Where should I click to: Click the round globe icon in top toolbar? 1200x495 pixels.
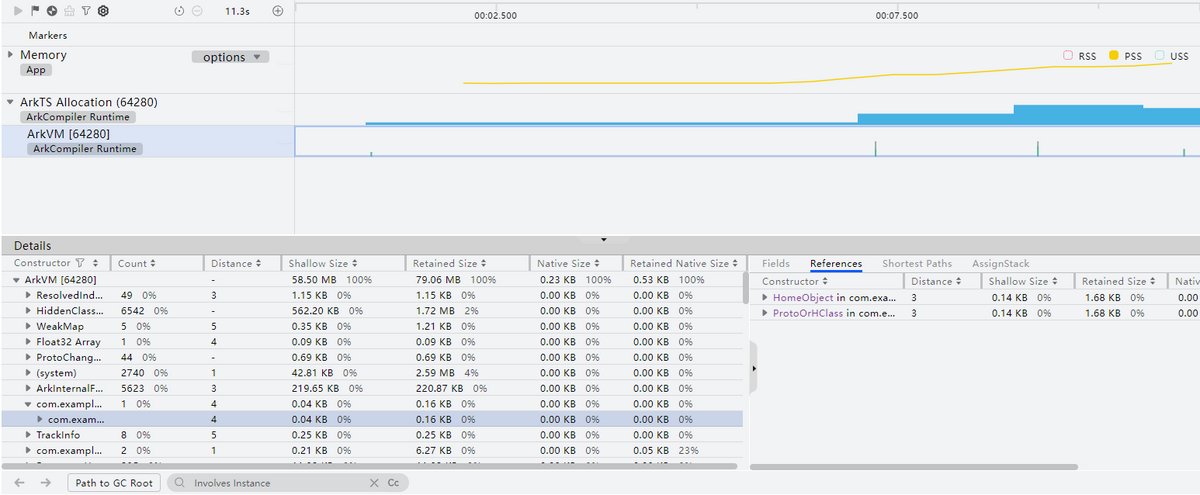click(51, 11)
